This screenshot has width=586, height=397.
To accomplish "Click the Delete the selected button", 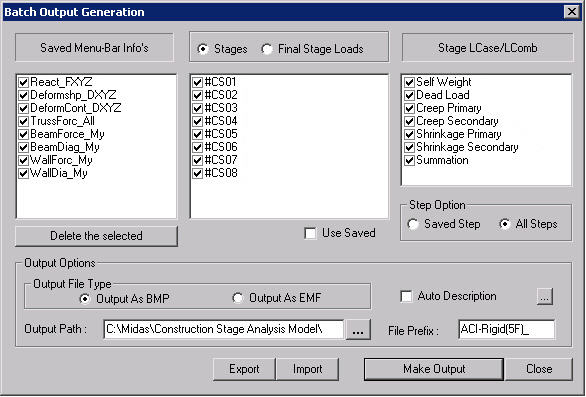I will (96, 236).
